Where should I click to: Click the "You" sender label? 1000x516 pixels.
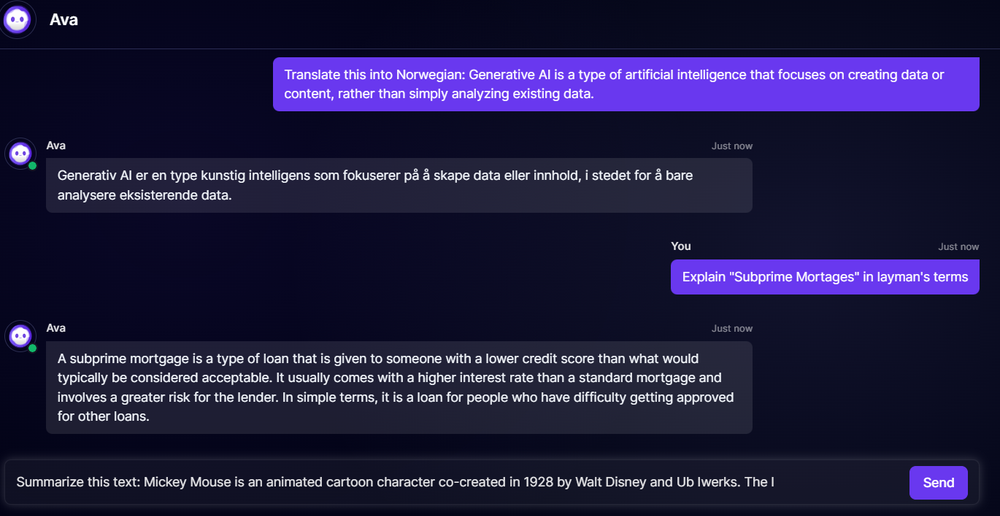pos(681,246)
